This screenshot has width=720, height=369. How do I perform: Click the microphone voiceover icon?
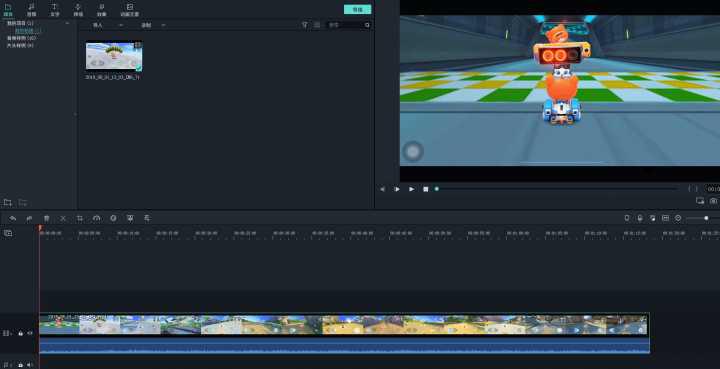[x=640, y=218]
